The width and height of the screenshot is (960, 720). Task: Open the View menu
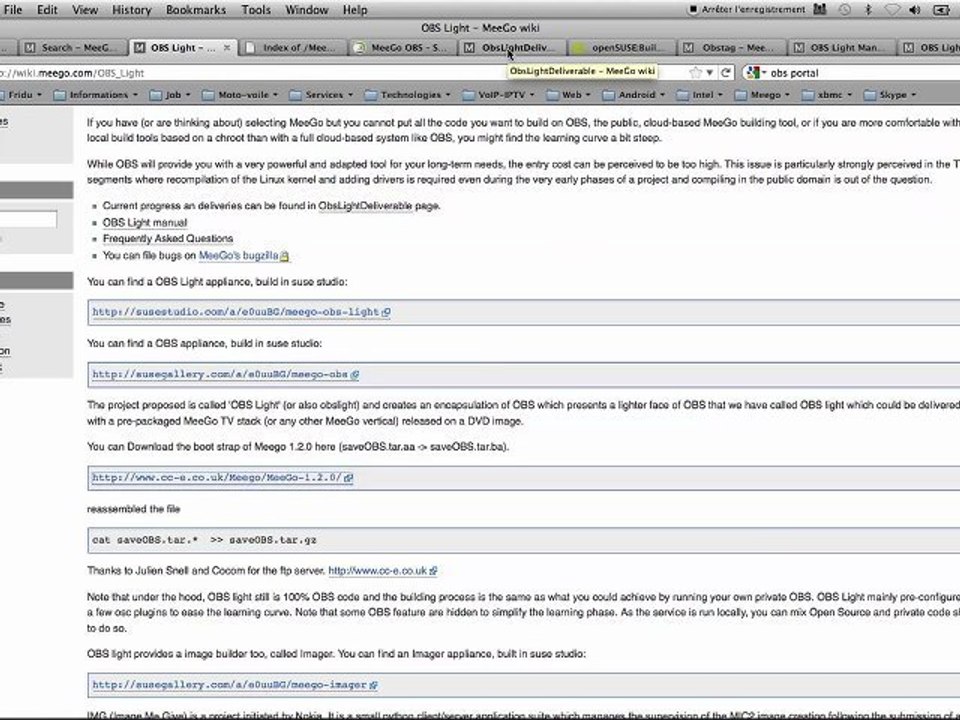(x=84, y=10)
